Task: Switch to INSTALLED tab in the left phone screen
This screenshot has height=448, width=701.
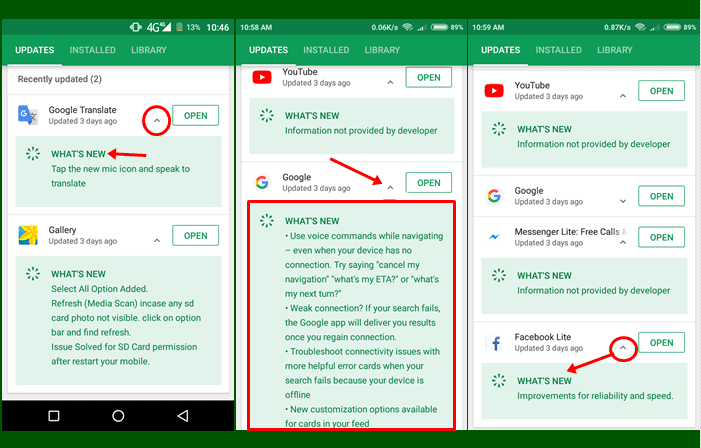Action: [95, 50]
